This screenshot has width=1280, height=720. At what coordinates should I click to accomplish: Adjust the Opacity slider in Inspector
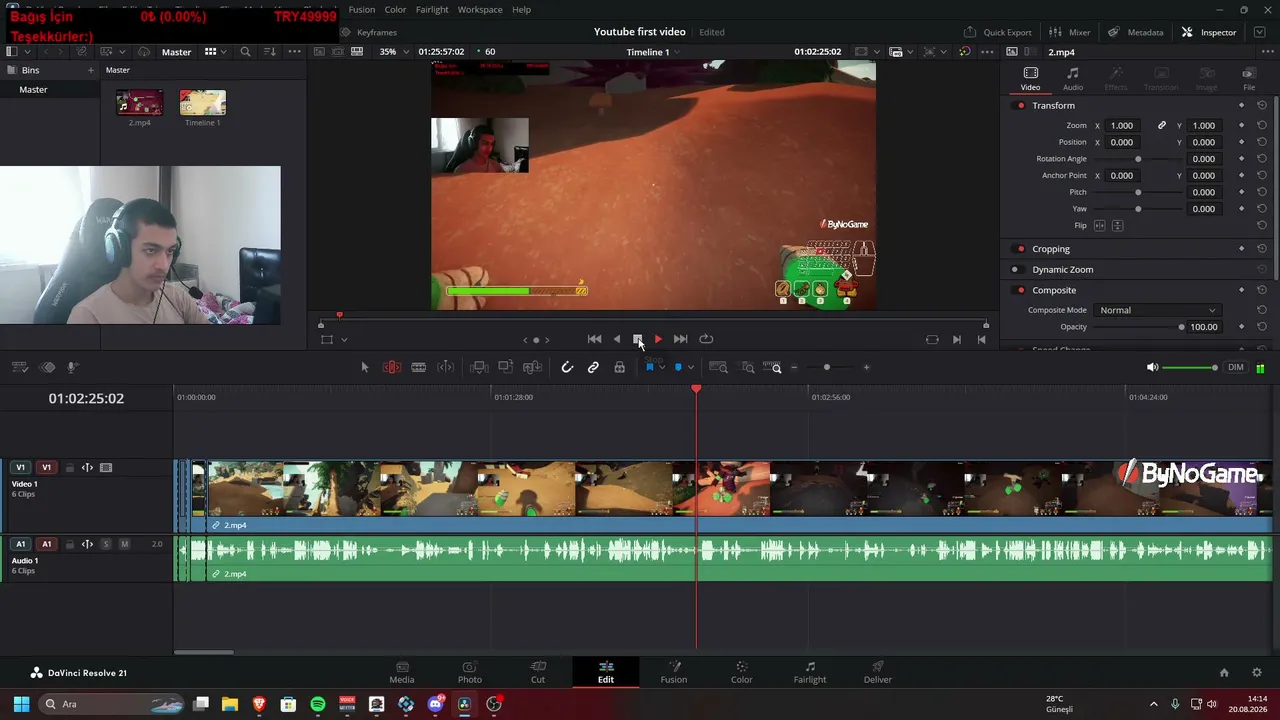coord(1139,327)
